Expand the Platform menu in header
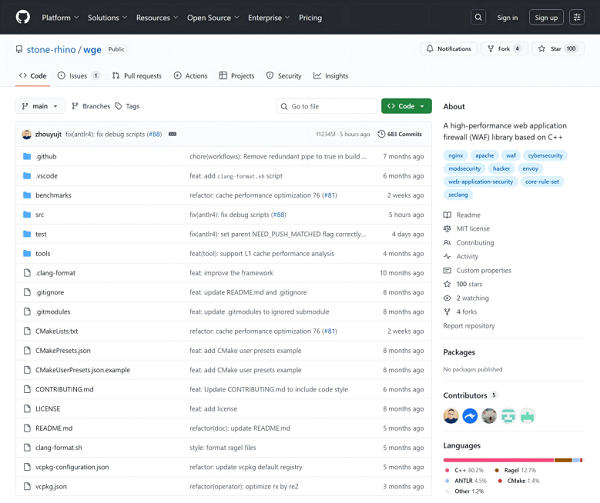 [59, 17]
